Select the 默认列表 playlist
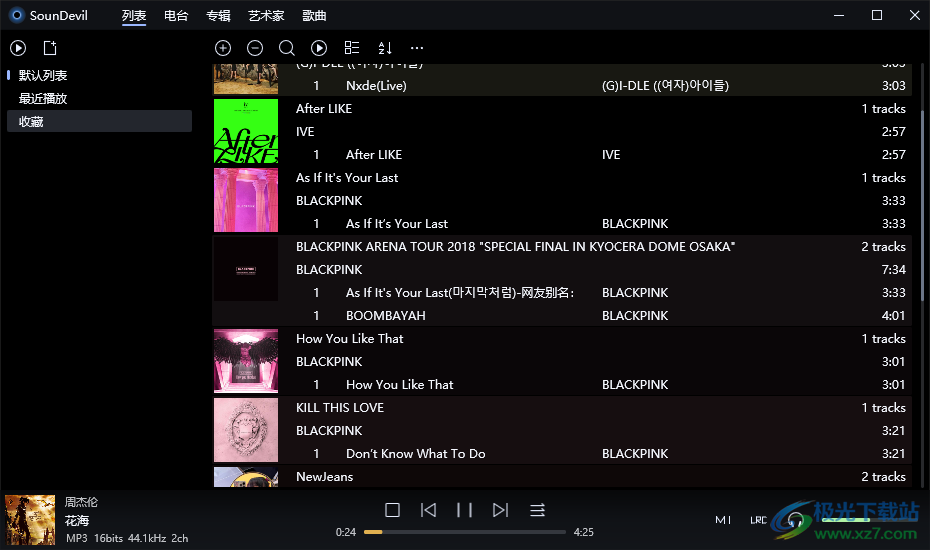This screenshot has width=930, height=550. [x=99, y=75]
